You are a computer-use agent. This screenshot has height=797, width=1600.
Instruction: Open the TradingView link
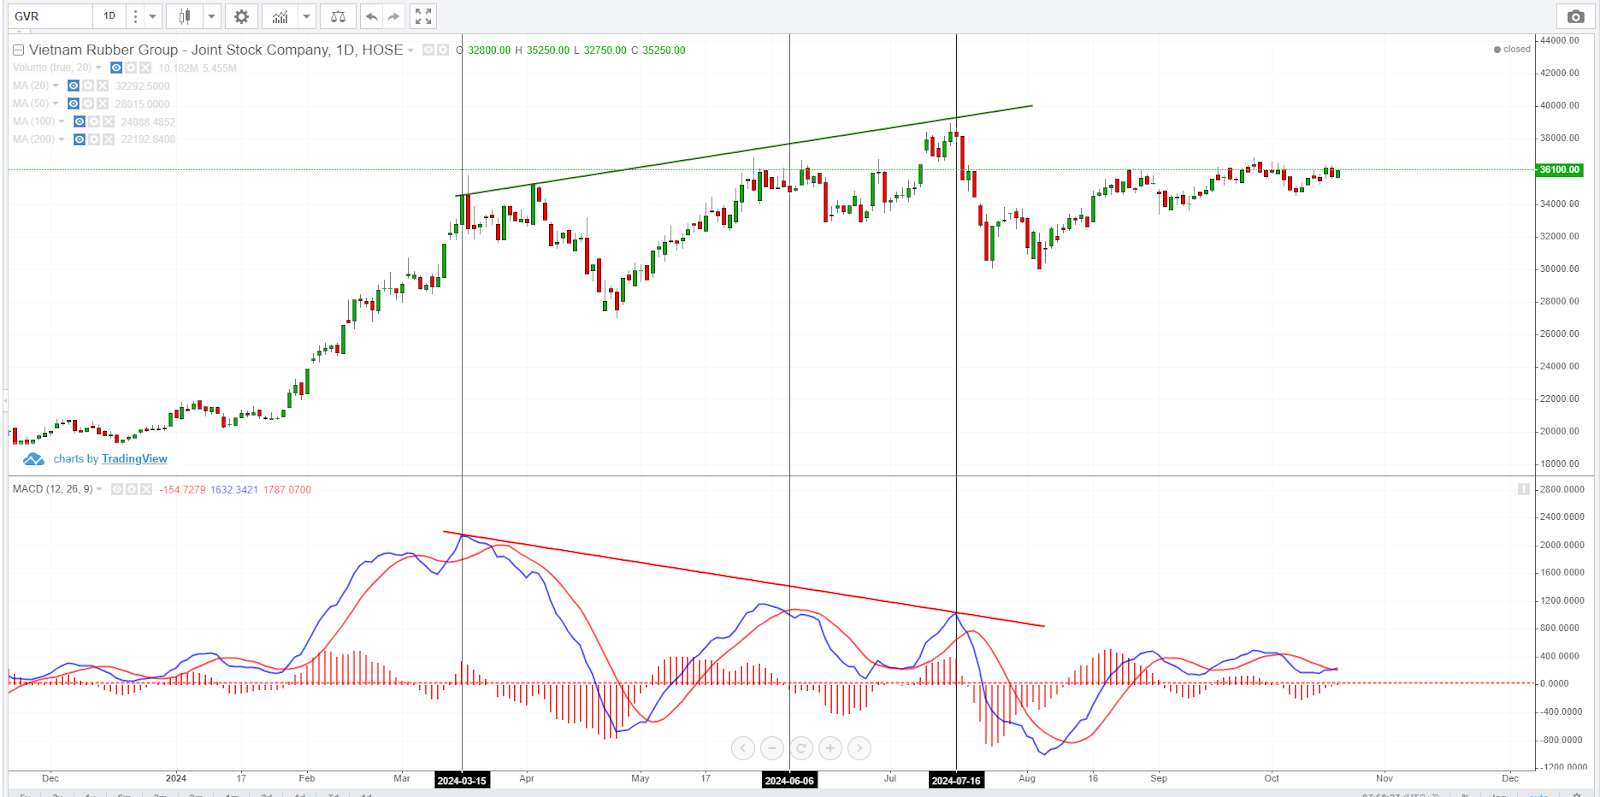tap(134, 459)
